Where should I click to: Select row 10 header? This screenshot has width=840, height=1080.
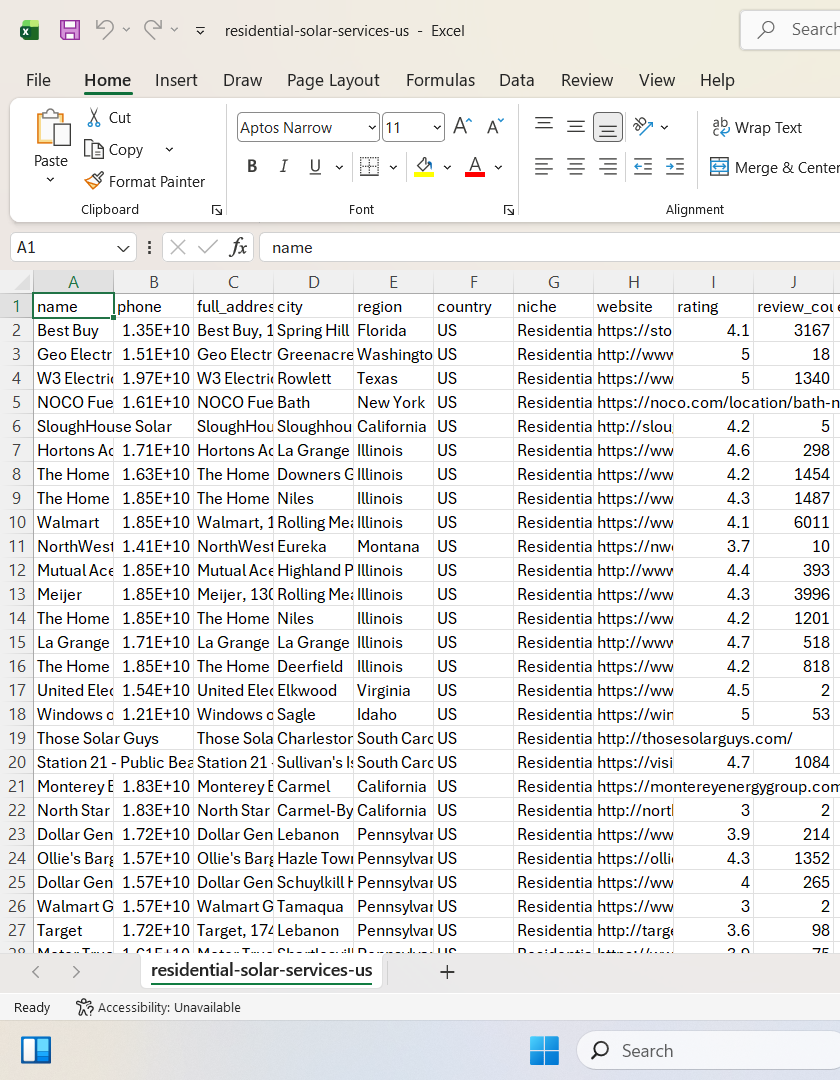pyautogui.click(x=17, y=522)
